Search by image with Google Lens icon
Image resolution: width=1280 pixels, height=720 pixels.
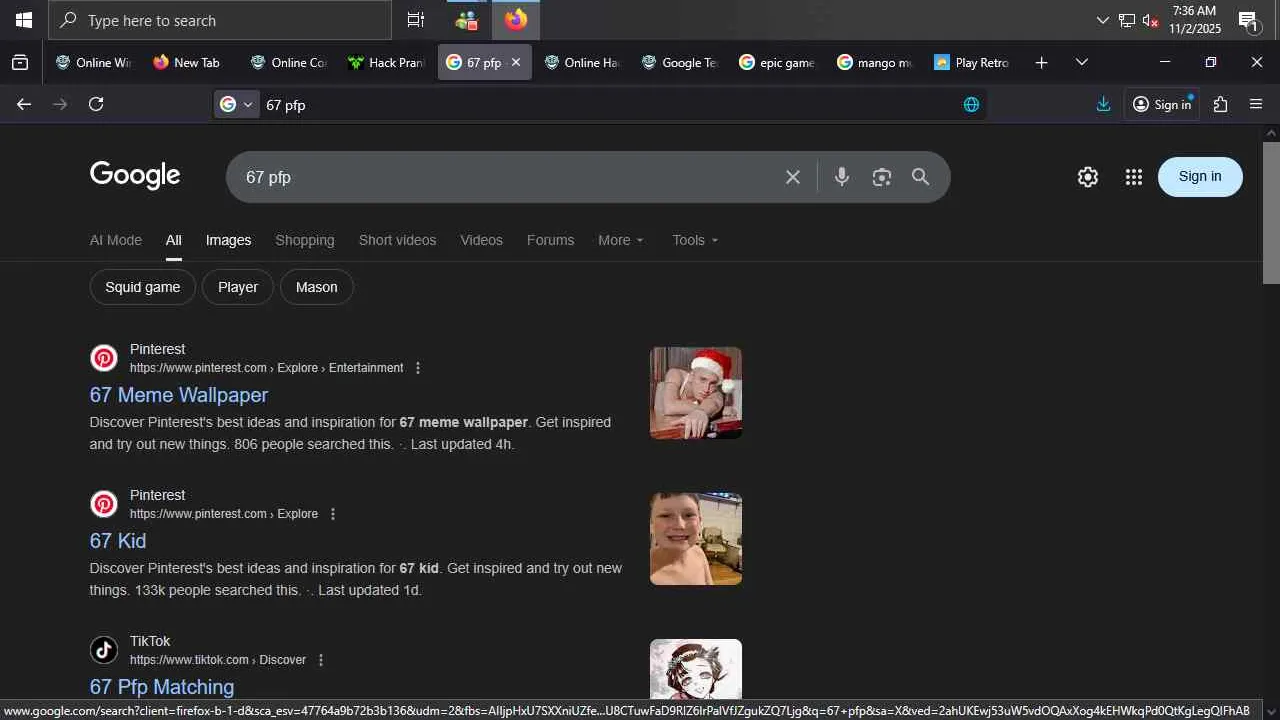[881, 177]
